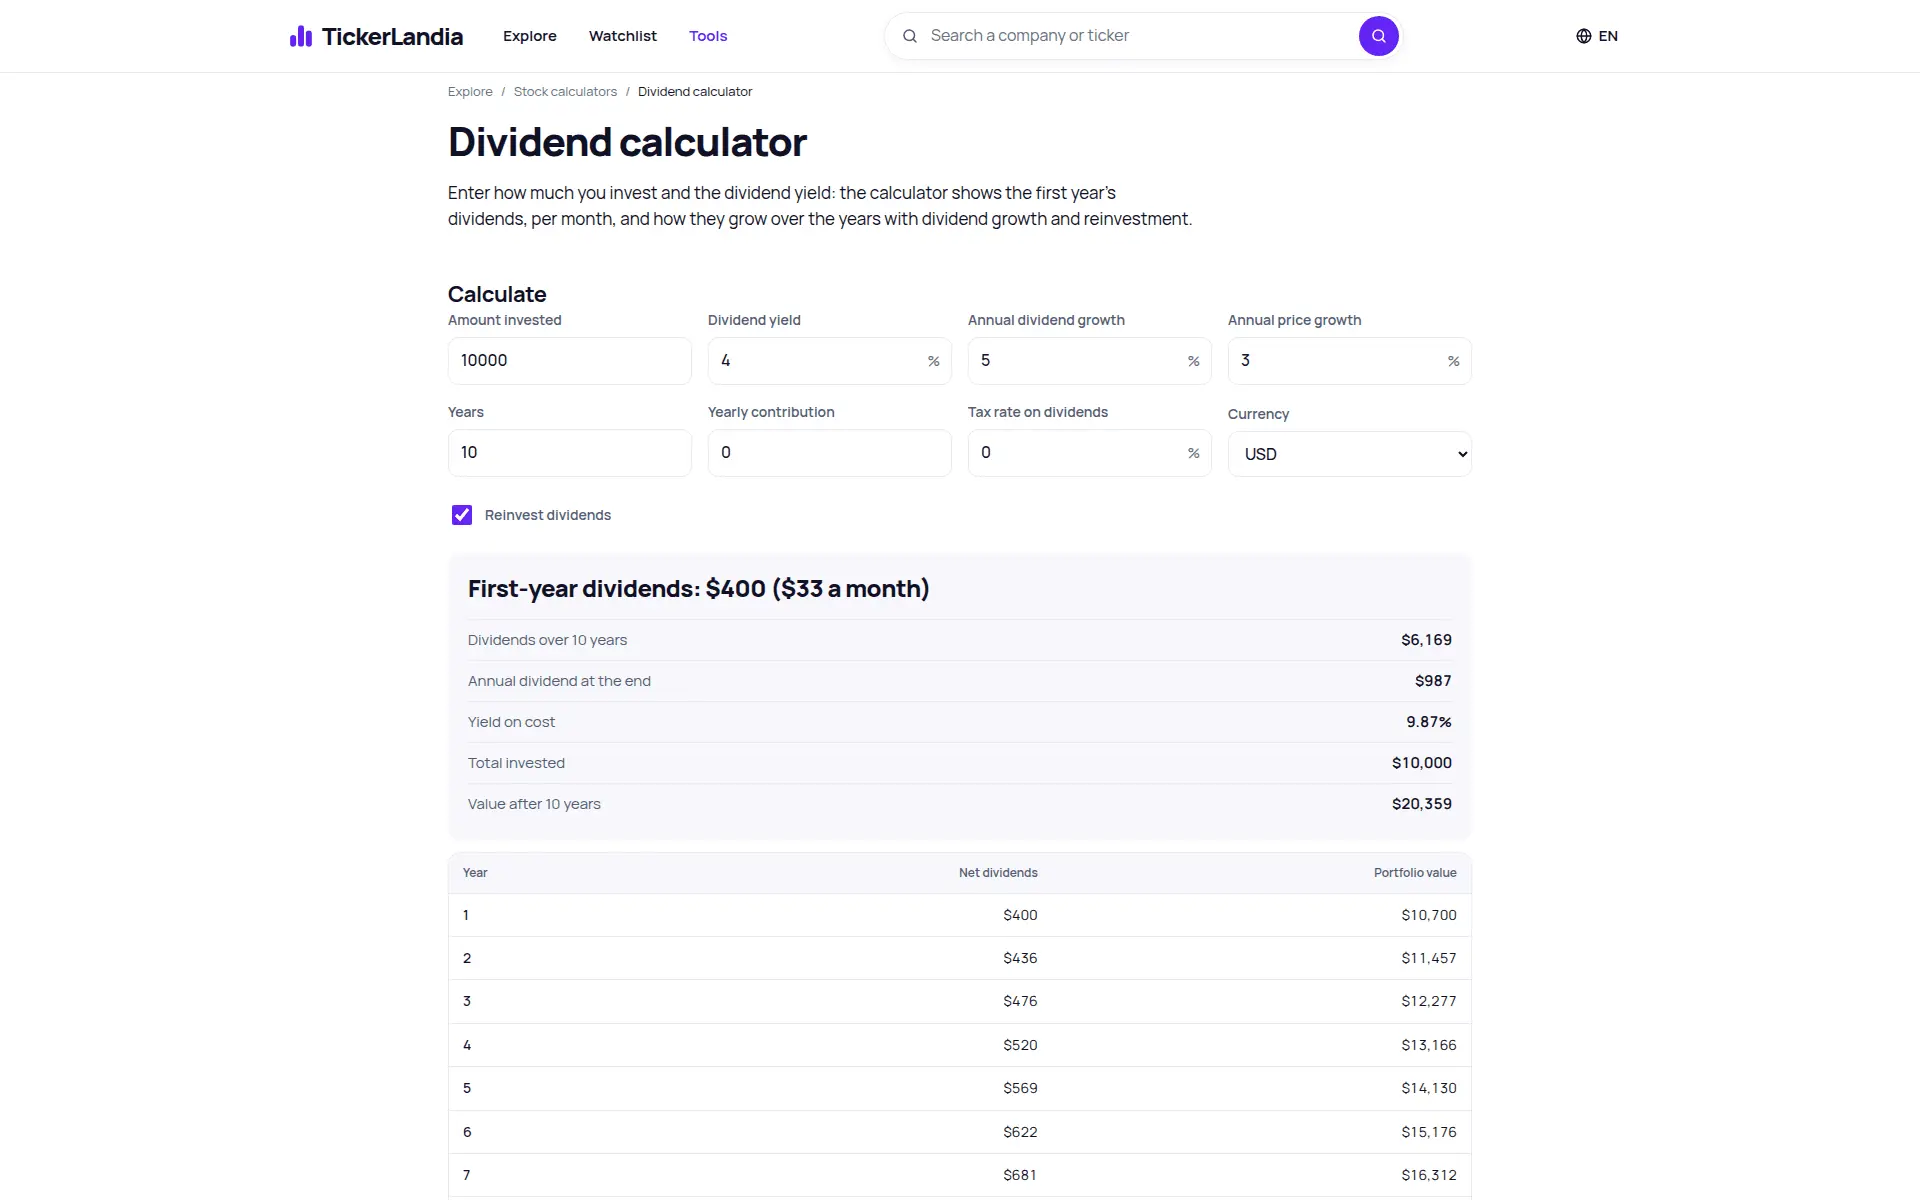Open the Explore menu item
The image size is (1920, 1200).
coord(530,36)
